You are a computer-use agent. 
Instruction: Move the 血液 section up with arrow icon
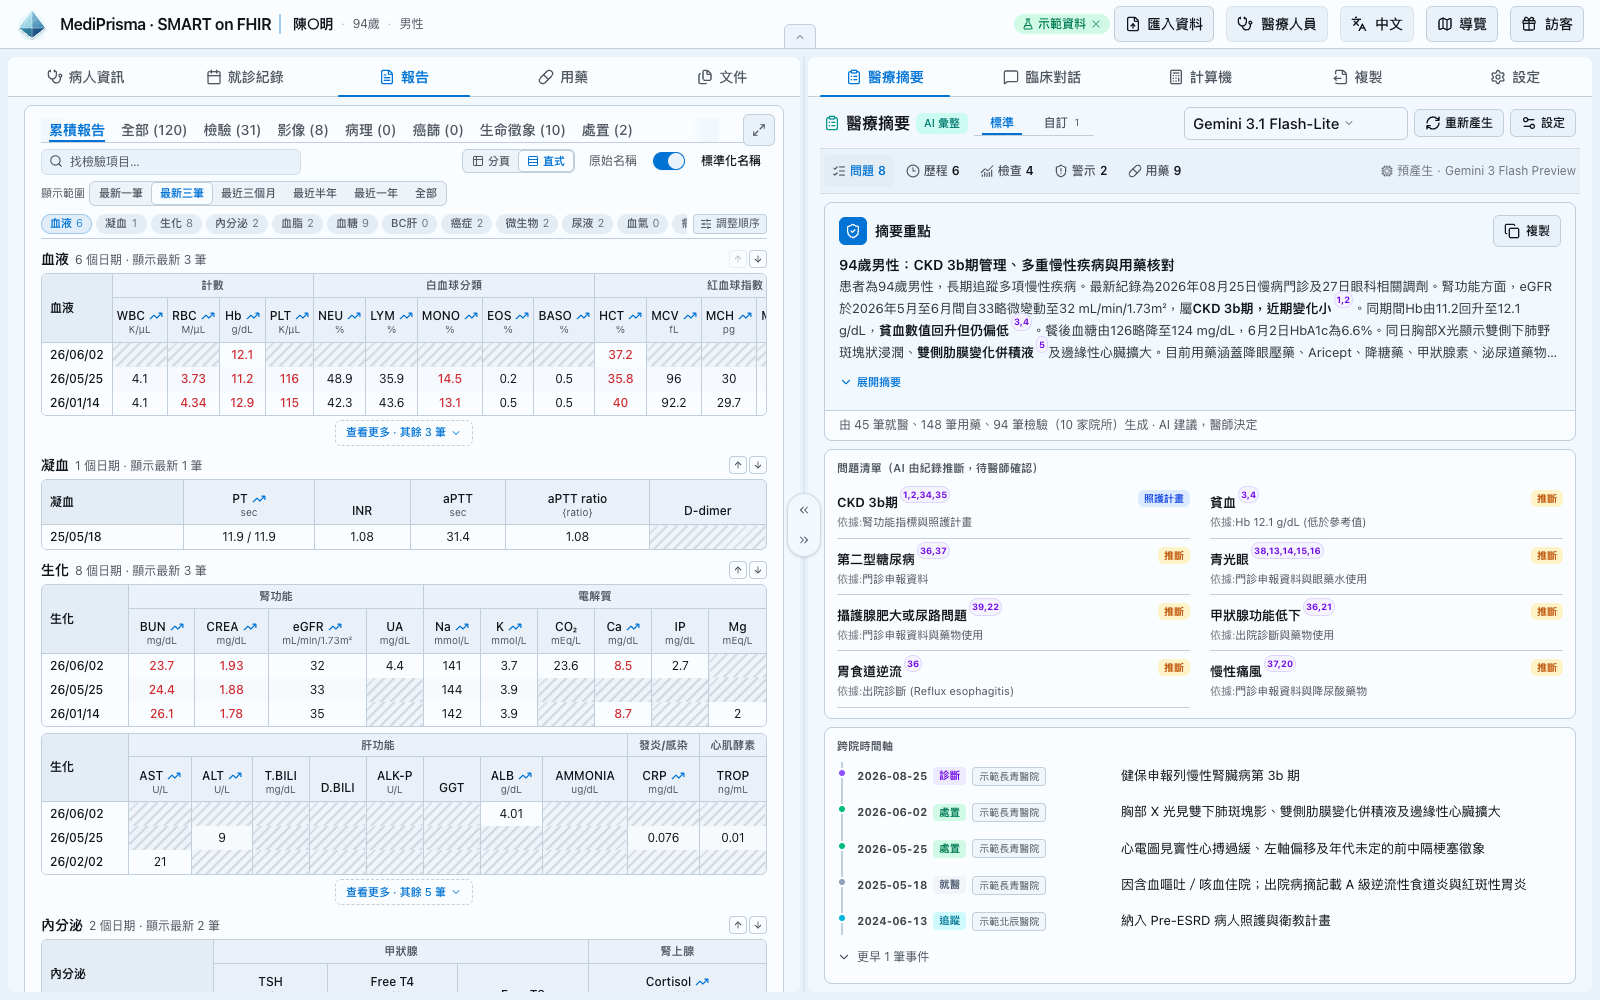pyautogui.click(x=738, y=259)
